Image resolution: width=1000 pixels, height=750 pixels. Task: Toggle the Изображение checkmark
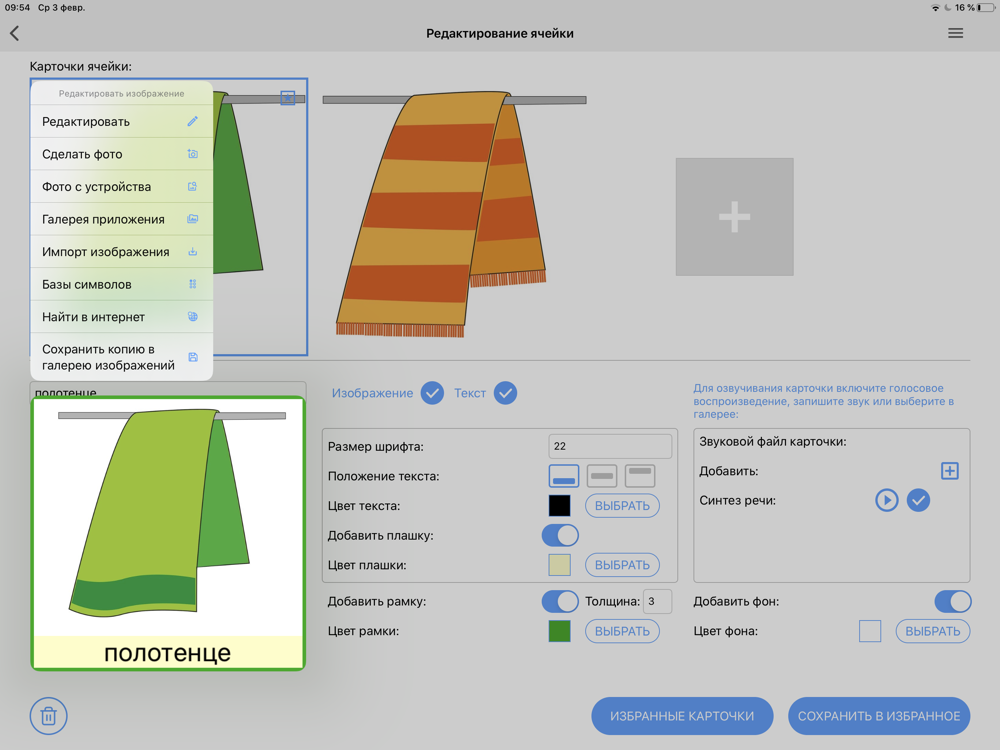(432, 393)
